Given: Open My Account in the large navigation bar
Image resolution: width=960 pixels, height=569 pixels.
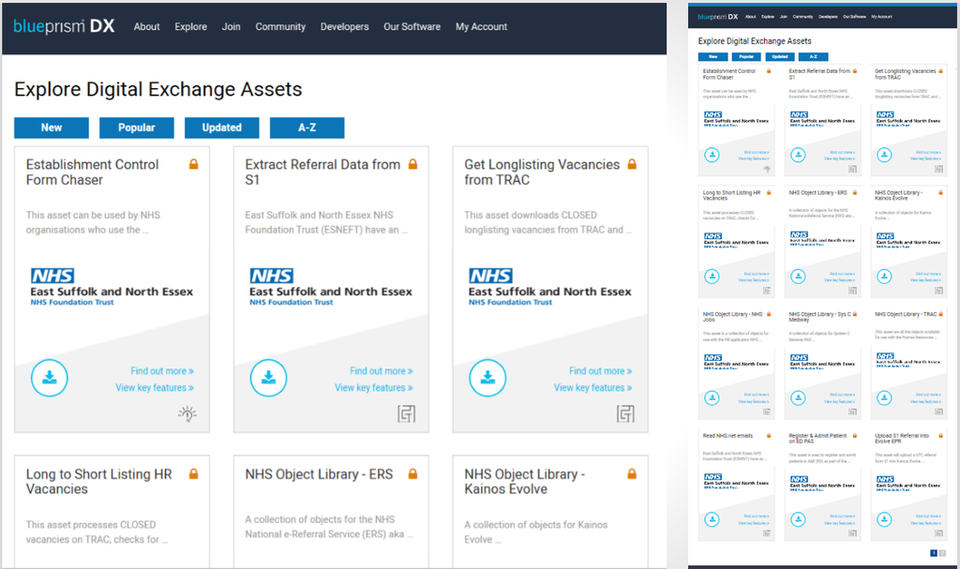Looking at the screenshot, I should pos(482,27).
